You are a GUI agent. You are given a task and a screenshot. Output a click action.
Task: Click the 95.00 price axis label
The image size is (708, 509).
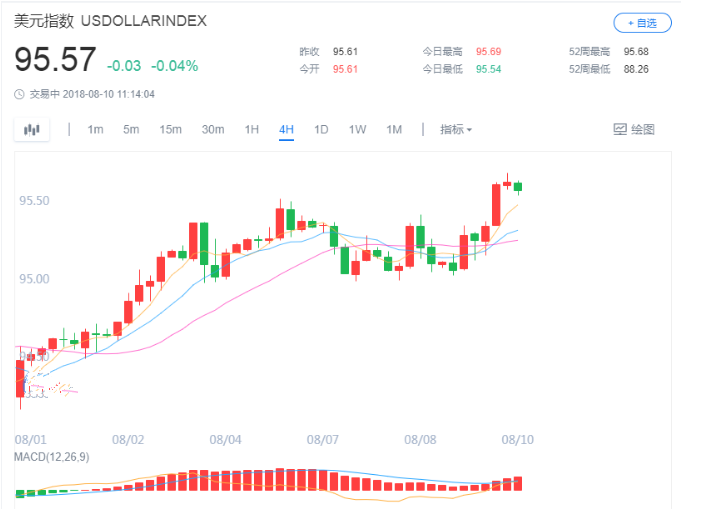34,279
